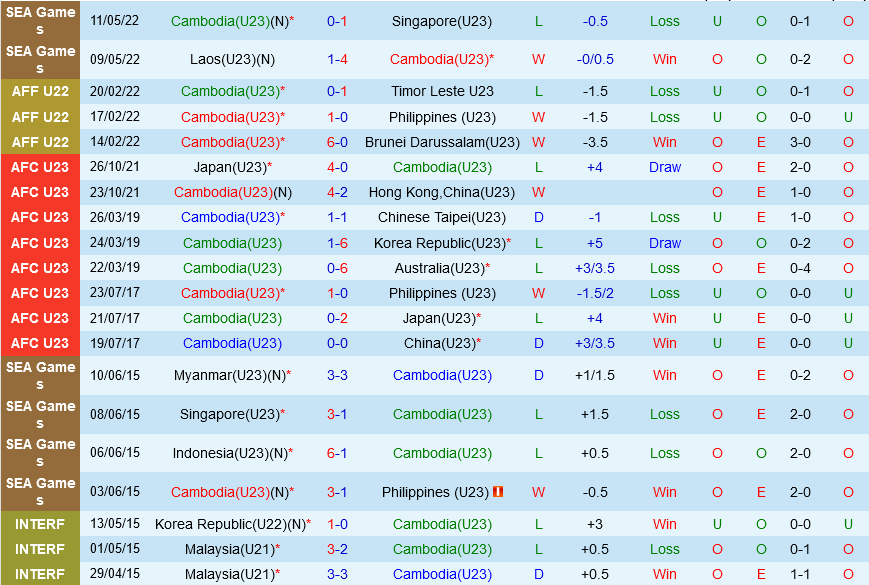Click the D result in Chinese Taipei row
Viewport: 869px width, 585px height.
[538, 217]
